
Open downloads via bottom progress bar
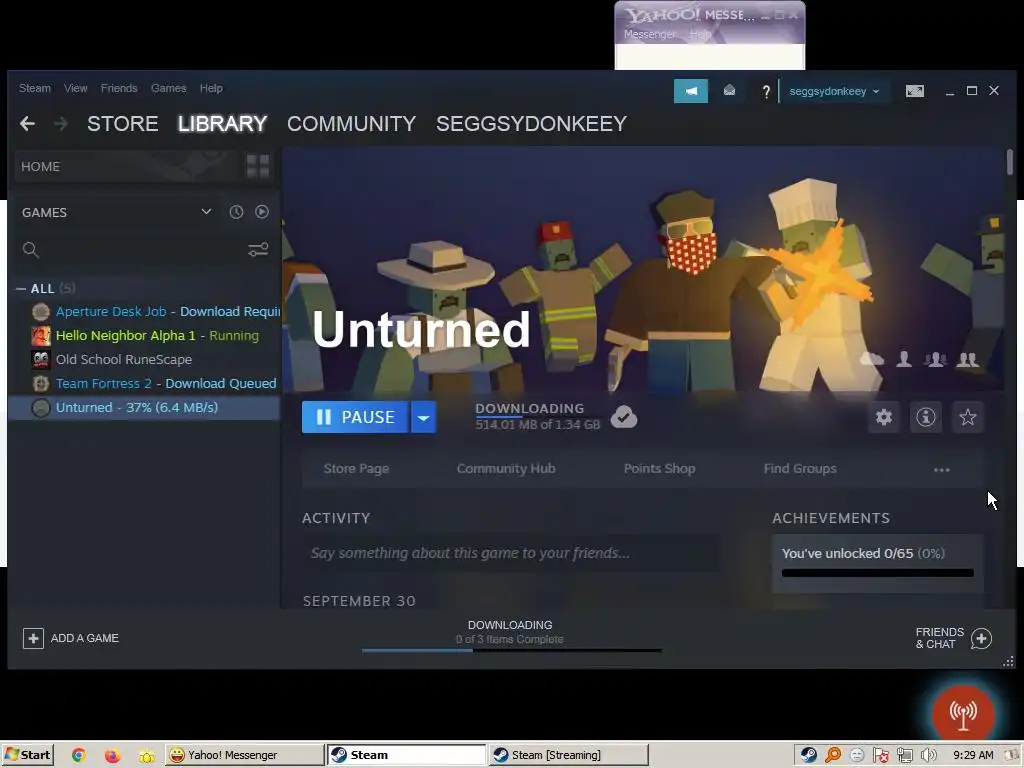[512, 650]
